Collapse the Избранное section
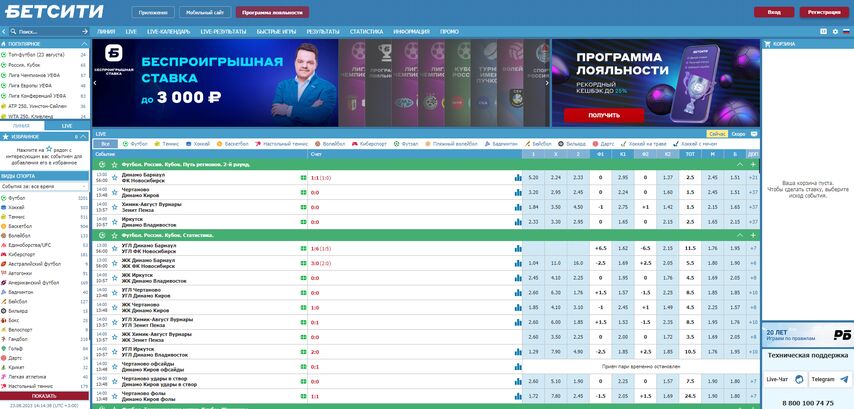This screenshot has width=854, height=409. tap(84, 137)
